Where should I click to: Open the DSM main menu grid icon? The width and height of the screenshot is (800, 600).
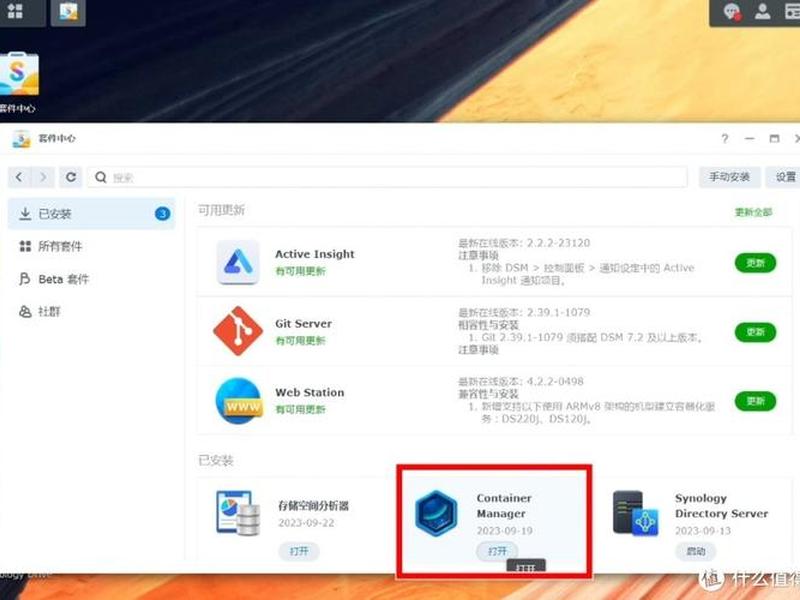15,11
